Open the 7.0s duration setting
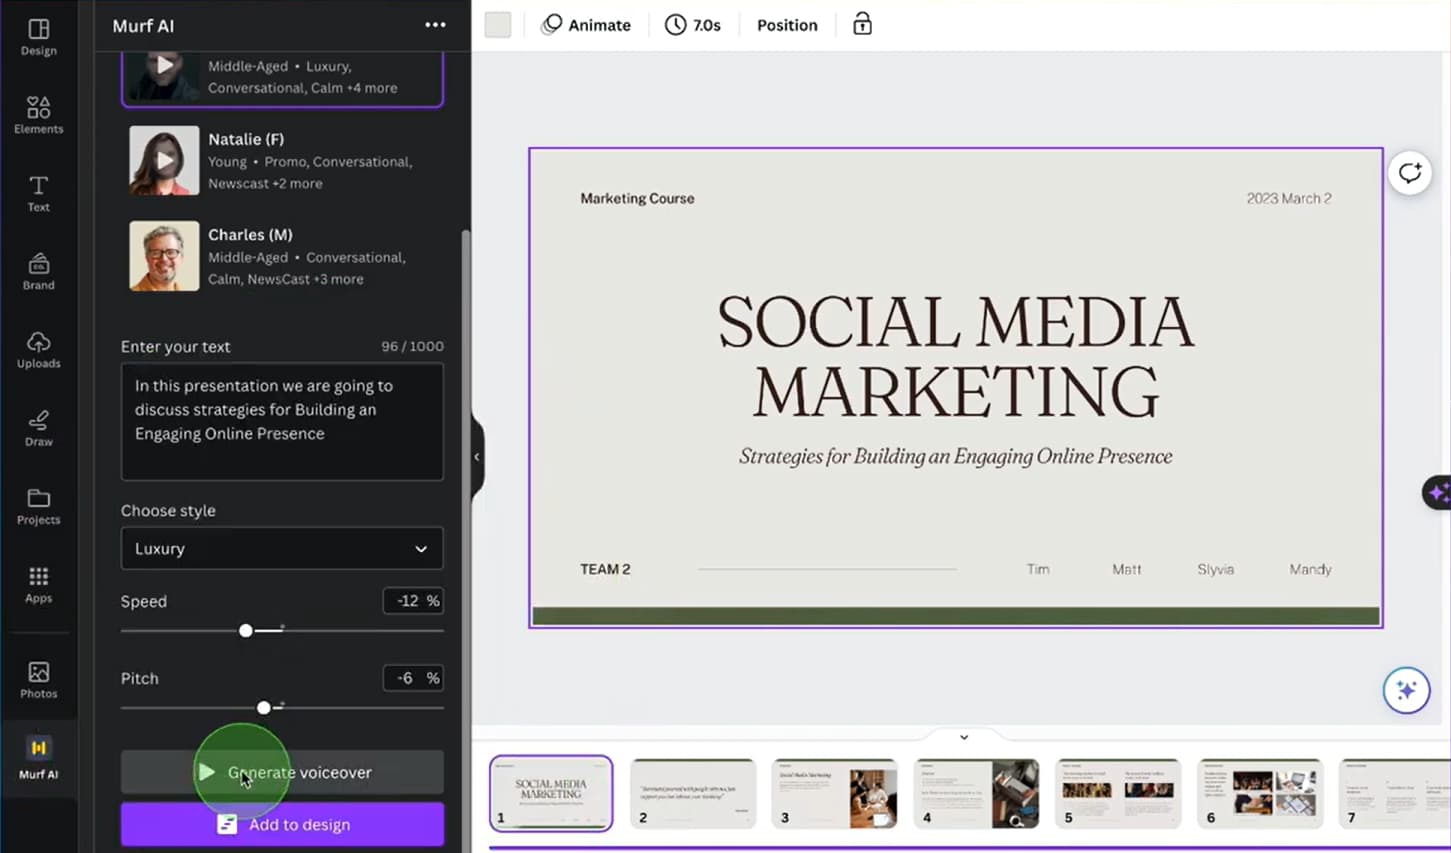Screen dimensions: 1451x853 [693, 25]
